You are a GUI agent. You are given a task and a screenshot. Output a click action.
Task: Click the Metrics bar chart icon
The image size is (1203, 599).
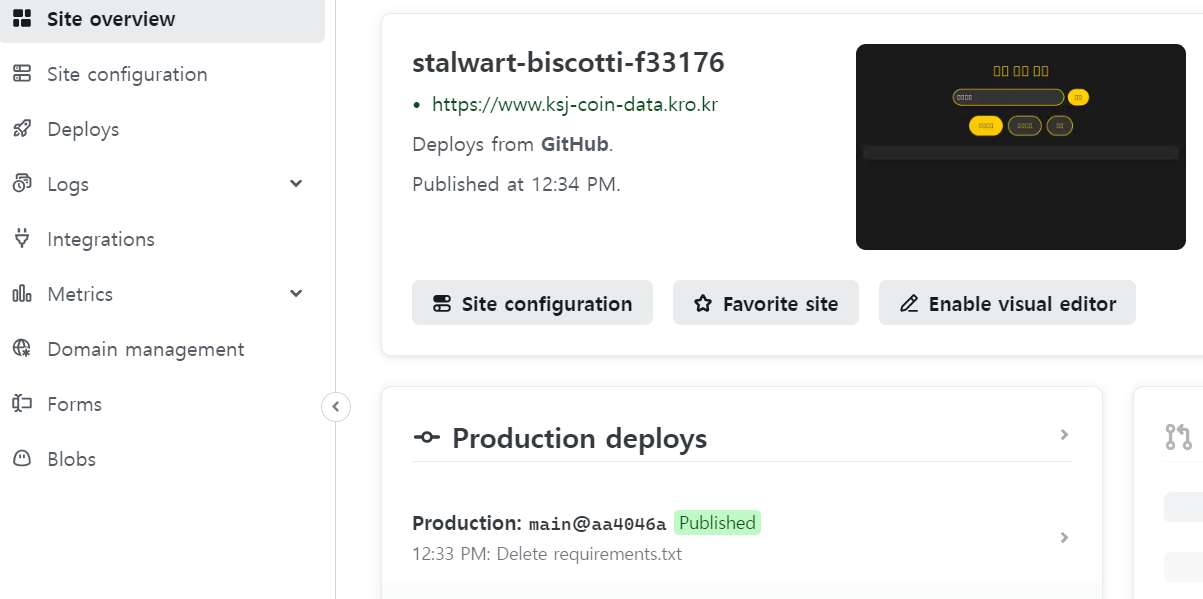(22, 294)
